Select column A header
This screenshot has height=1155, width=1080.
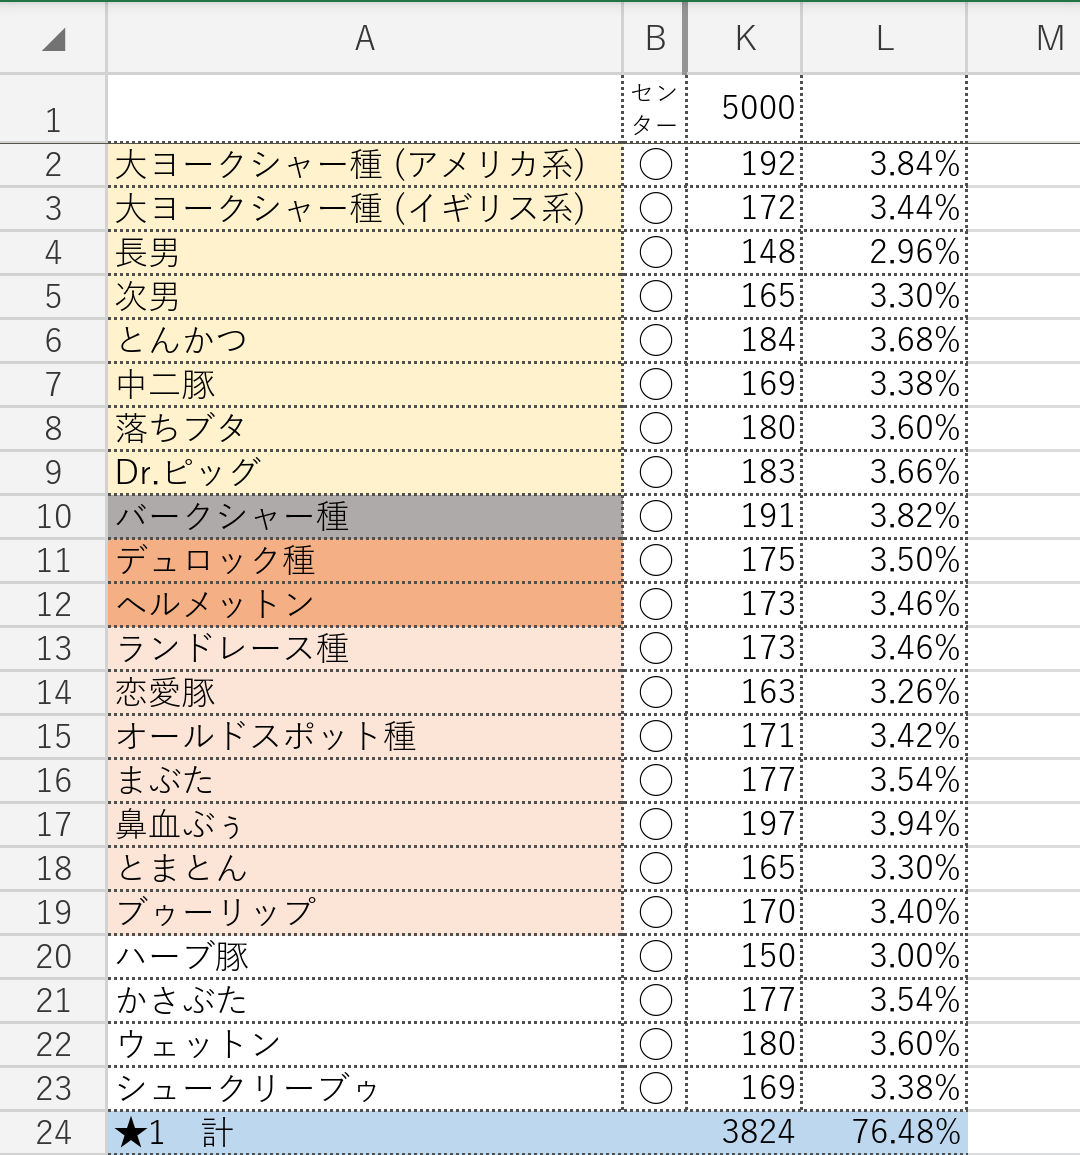point(364,39)
